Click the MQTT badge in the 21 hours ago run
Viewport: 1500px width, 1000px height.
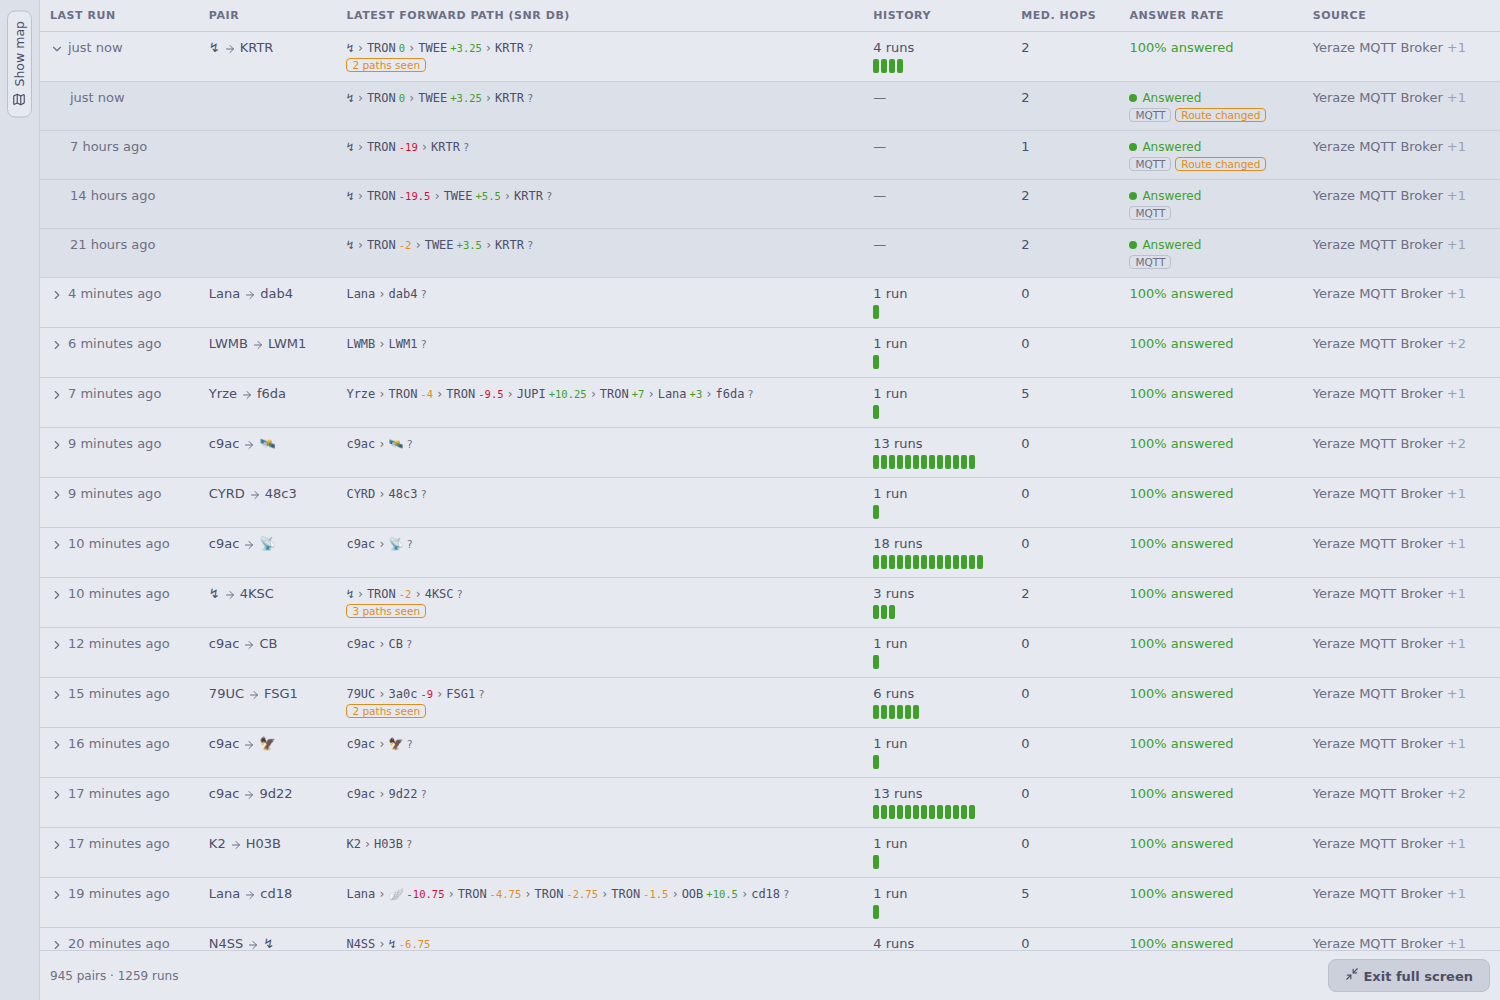pyautogui.click(x=1150, y=262)
